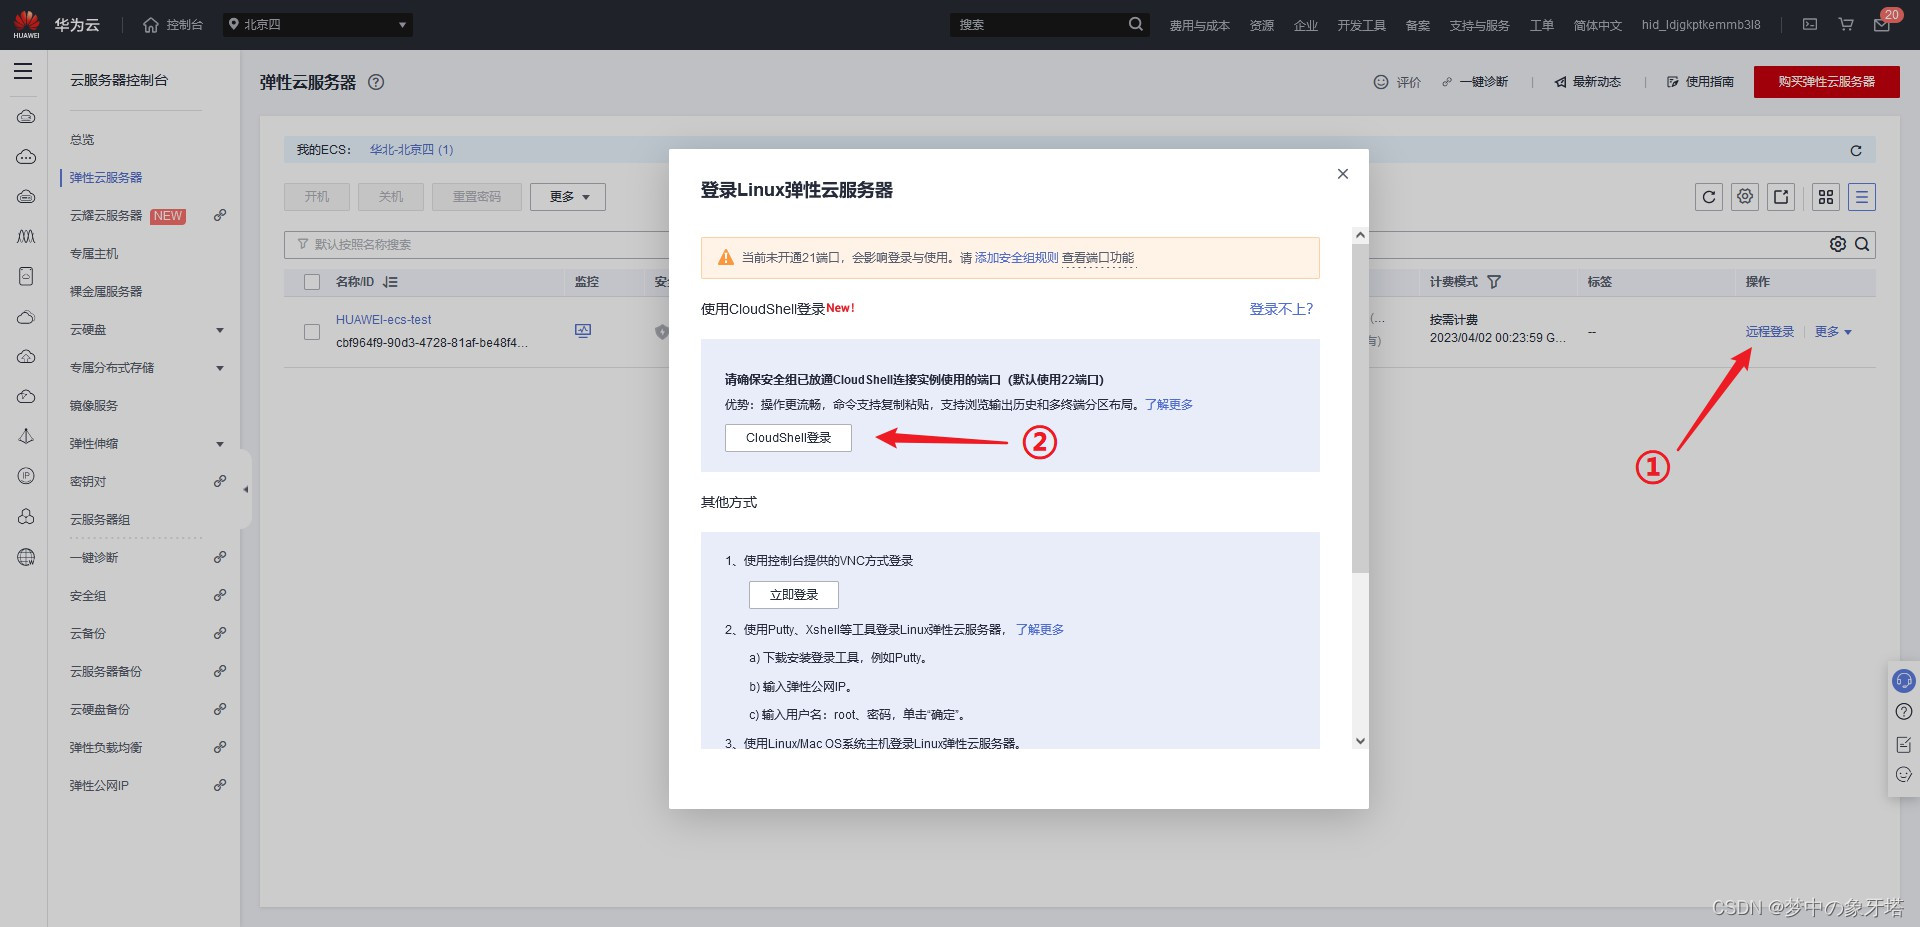Click the 评价 smiley icon

coord(1381,82)
